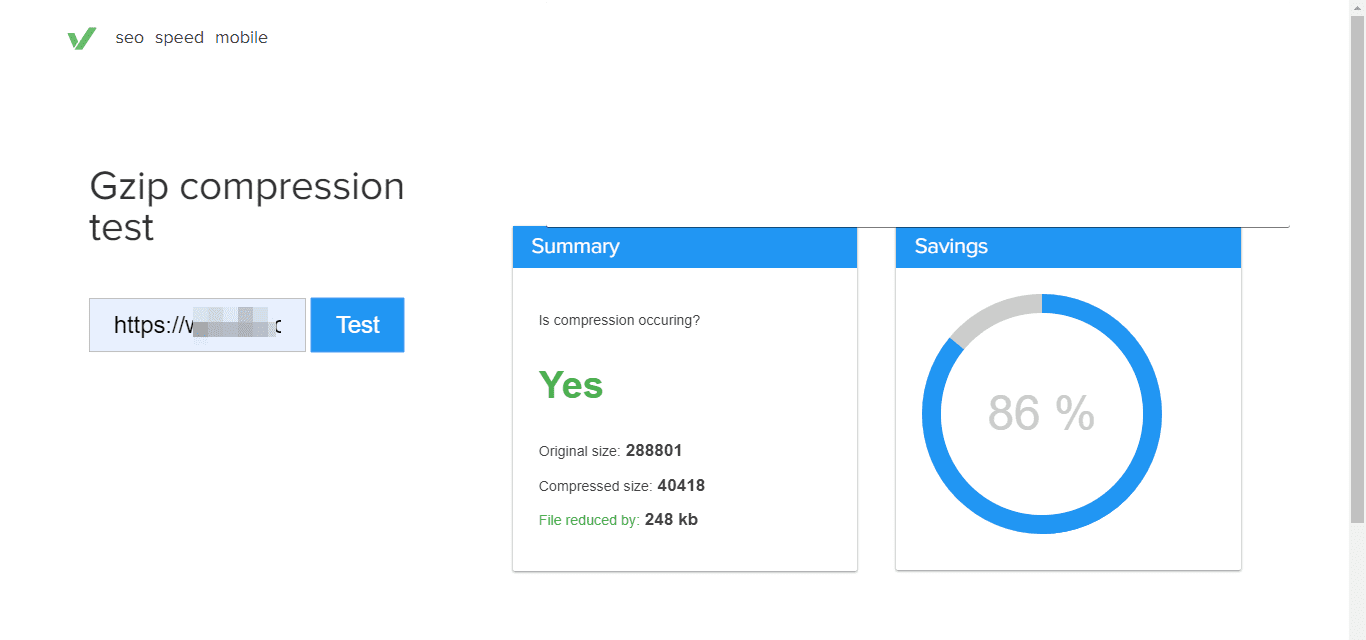Open the speed navigation link
The width and height of the screenshot is (1366, 640).
[x=179, y=38]
